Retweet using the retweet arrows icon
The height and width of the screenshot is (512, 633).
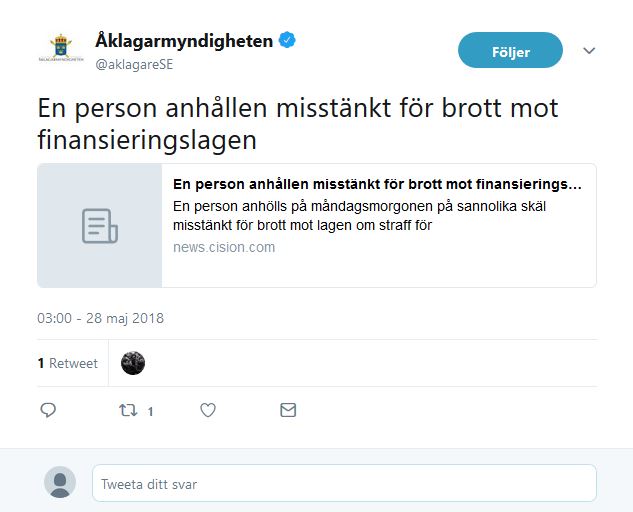click(x=128, y=410)
